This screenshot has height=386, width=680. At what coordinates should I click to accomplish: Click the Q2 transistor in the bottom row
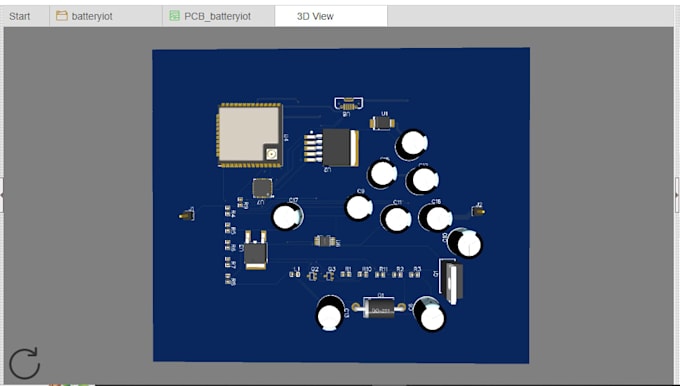pos(312,275)
